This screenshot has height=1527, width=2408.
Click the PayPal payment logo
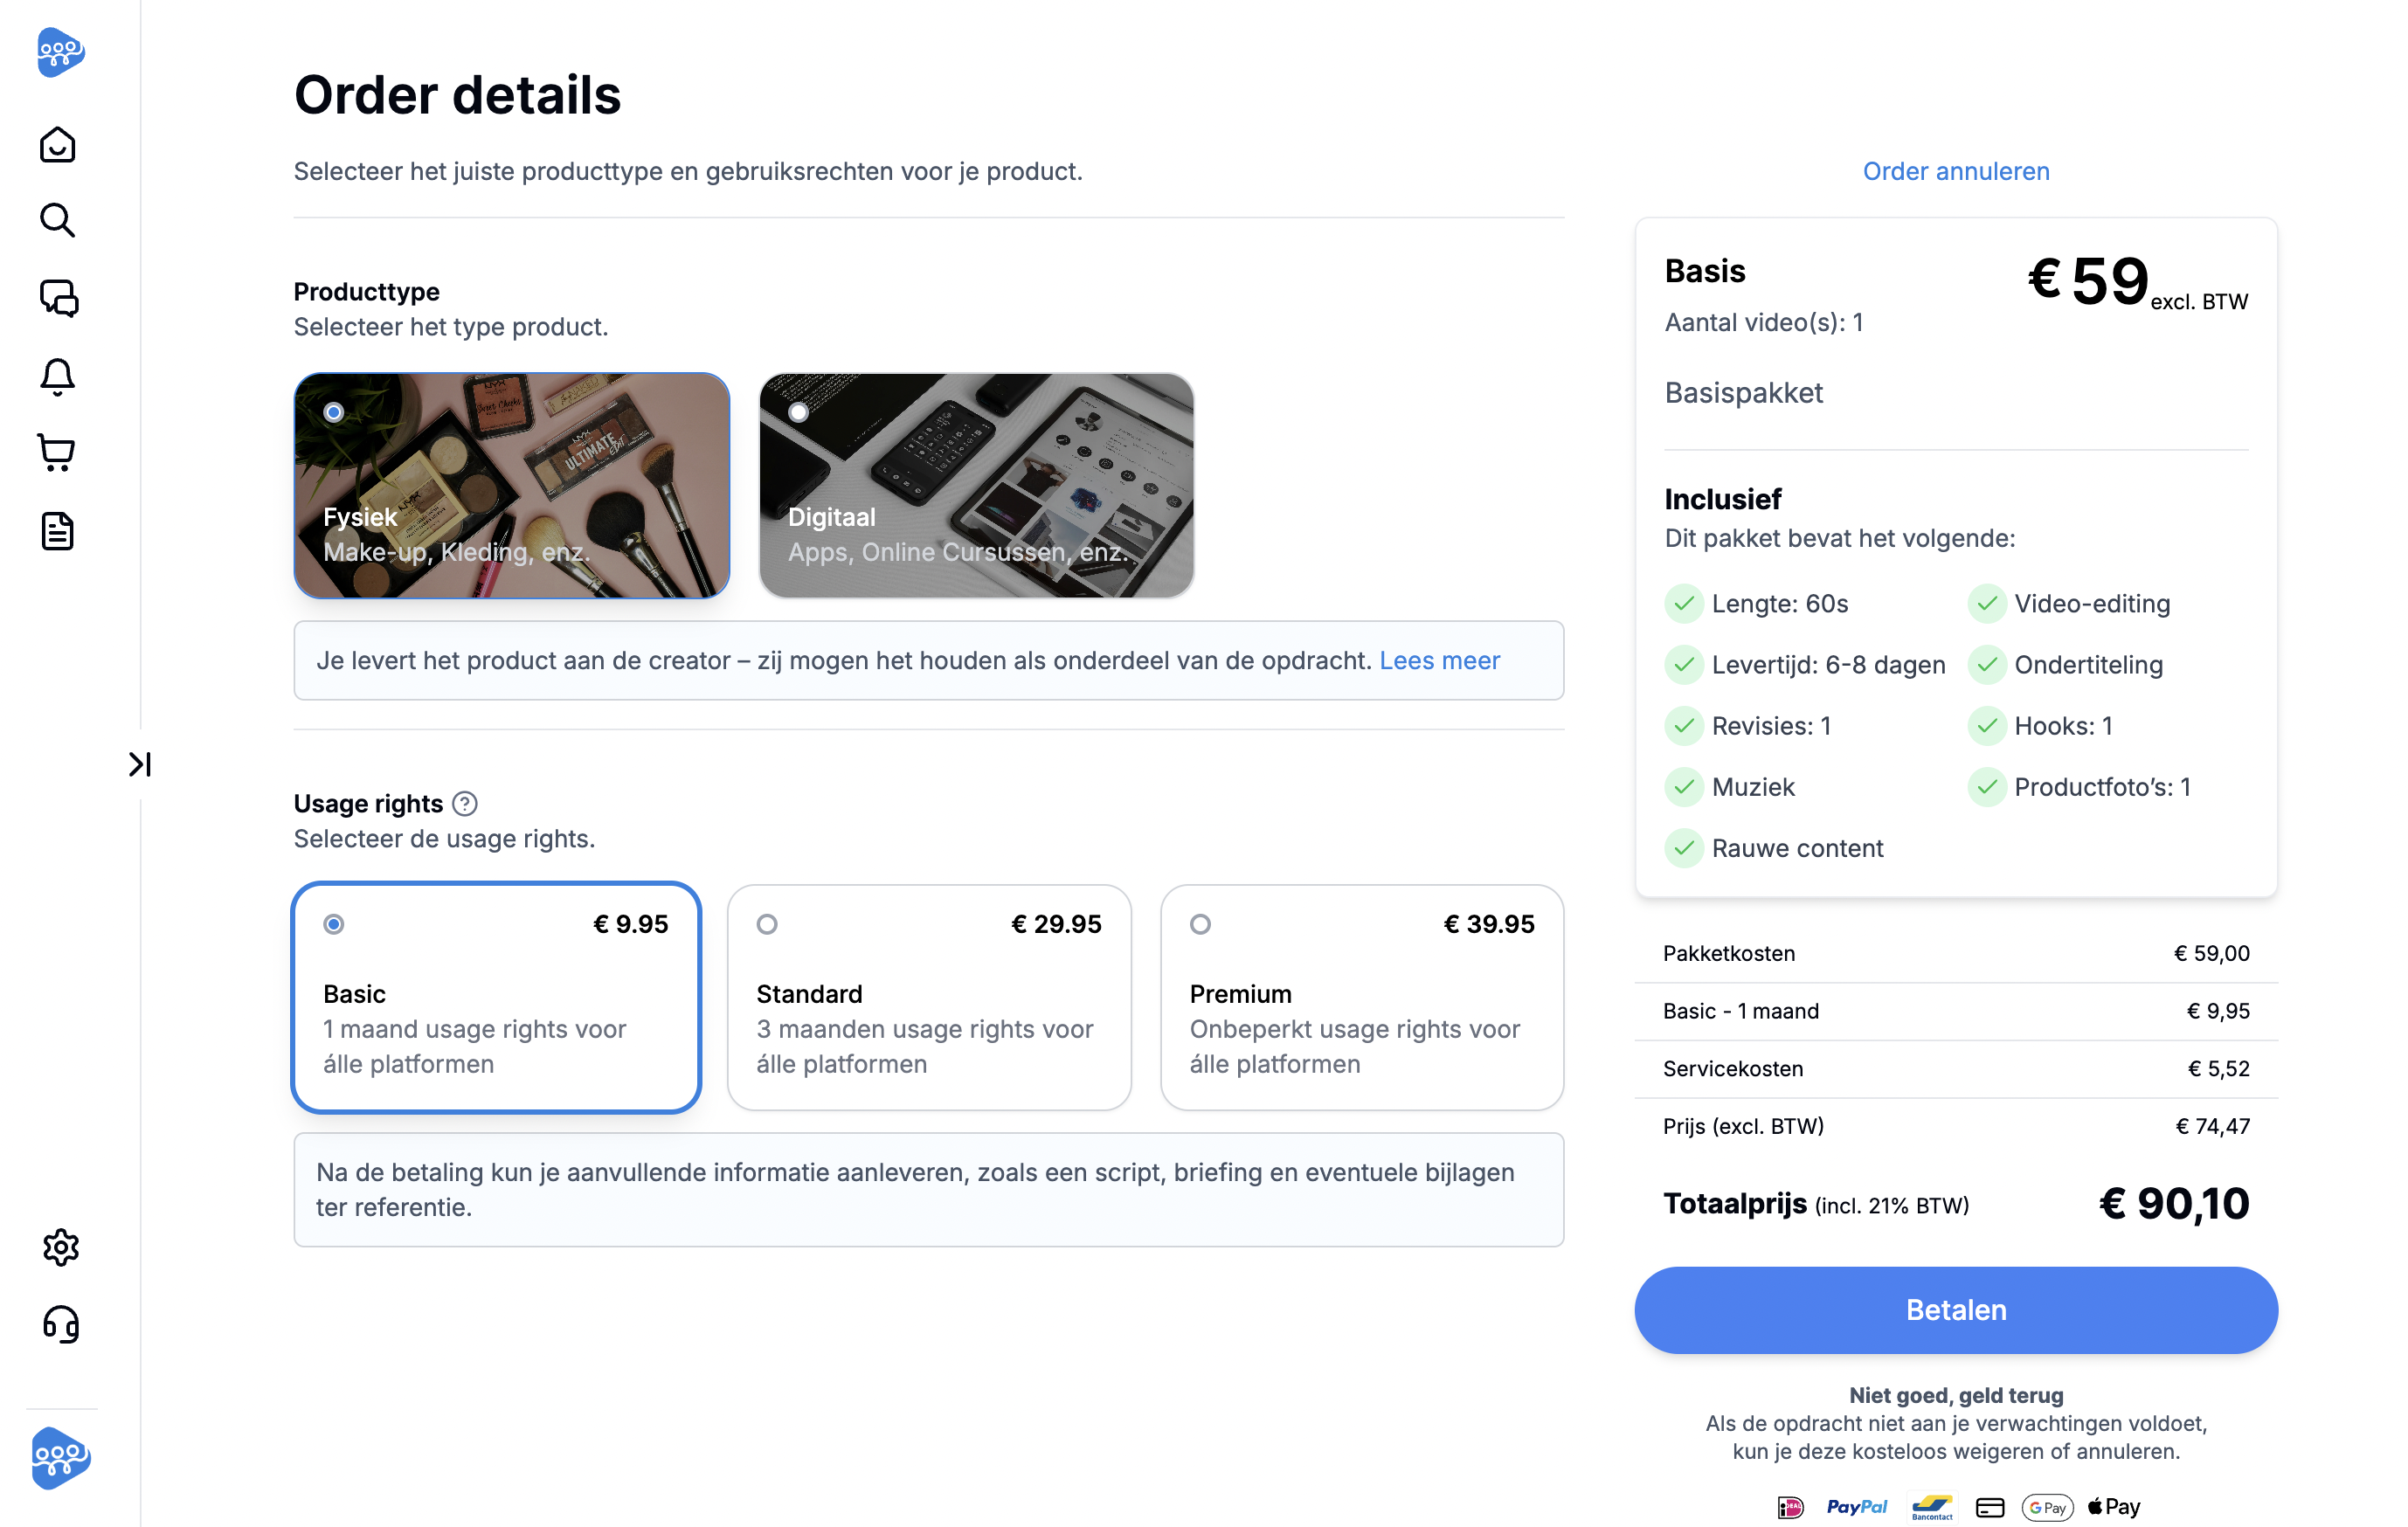[1857, 1507]
